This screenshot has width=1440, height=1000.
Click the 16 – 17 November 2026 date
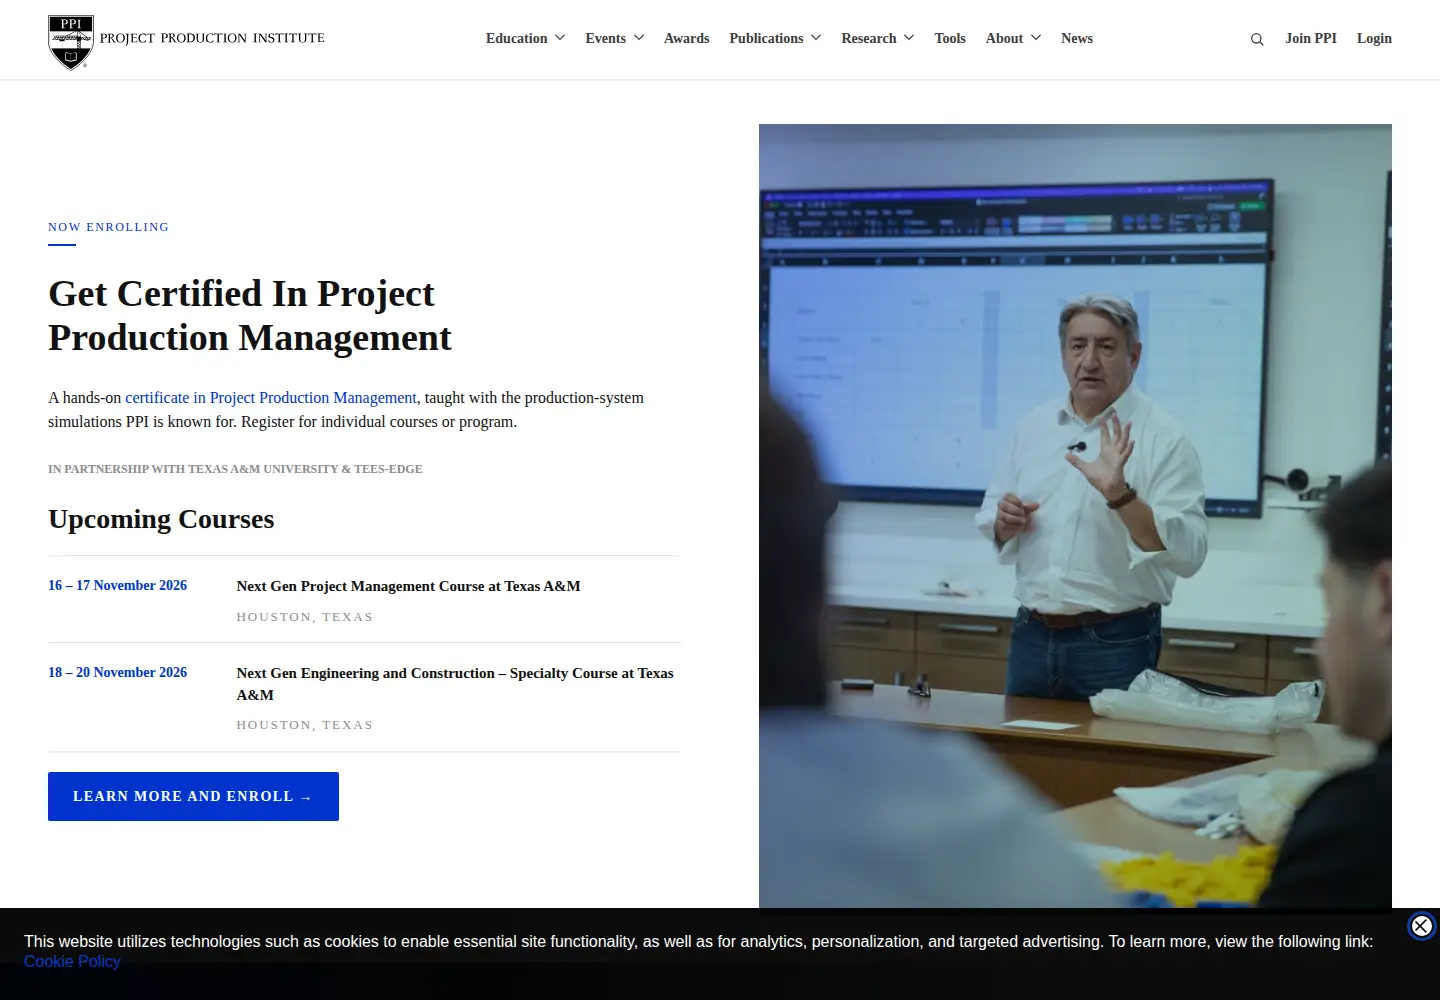click(118, 585)
